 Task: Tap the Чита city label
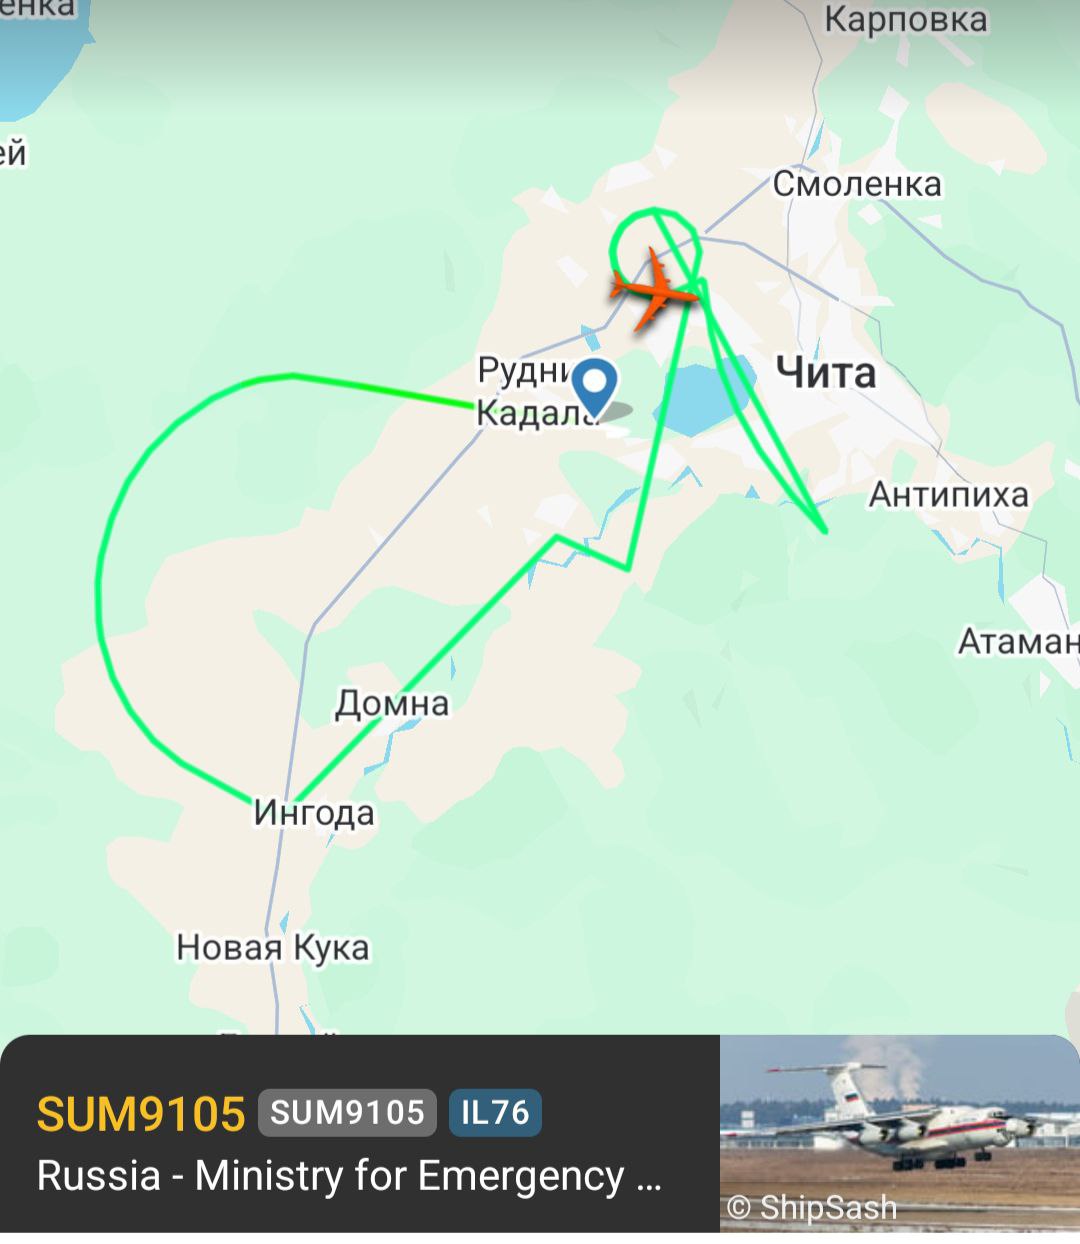[x=827, y=372]
